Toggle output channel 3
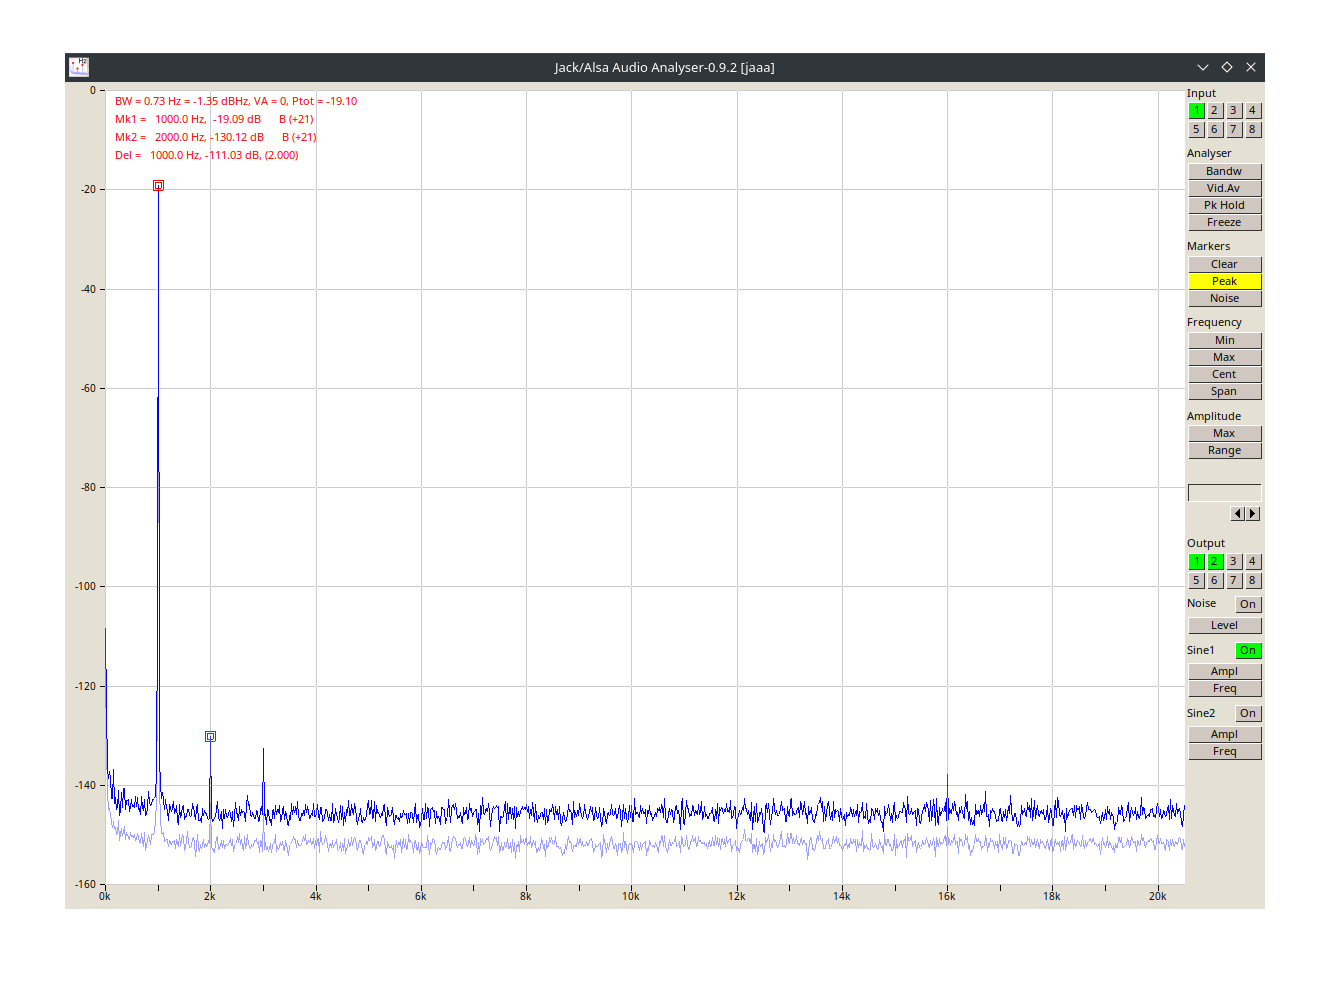Image resolution: width=1330 pixels, height=986 pixels. tap(1233, 562)
